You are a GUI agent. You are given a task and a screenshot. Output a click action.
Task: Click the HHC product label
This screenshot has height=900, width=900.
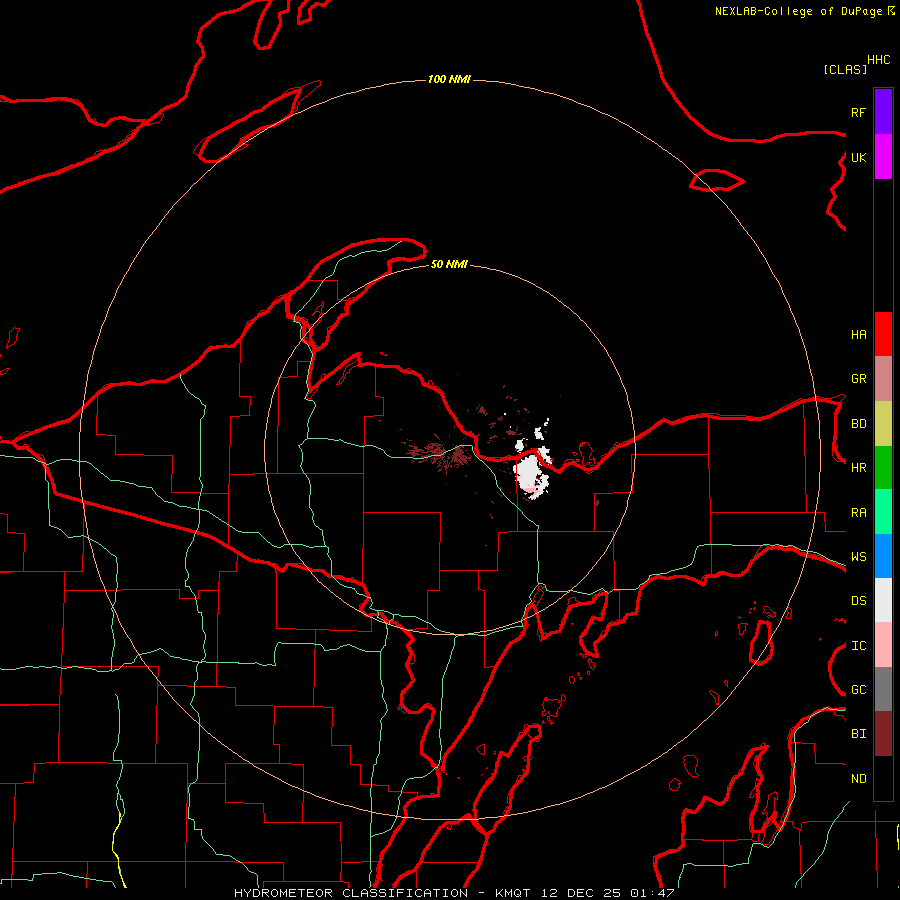click(x=879, y=60)
